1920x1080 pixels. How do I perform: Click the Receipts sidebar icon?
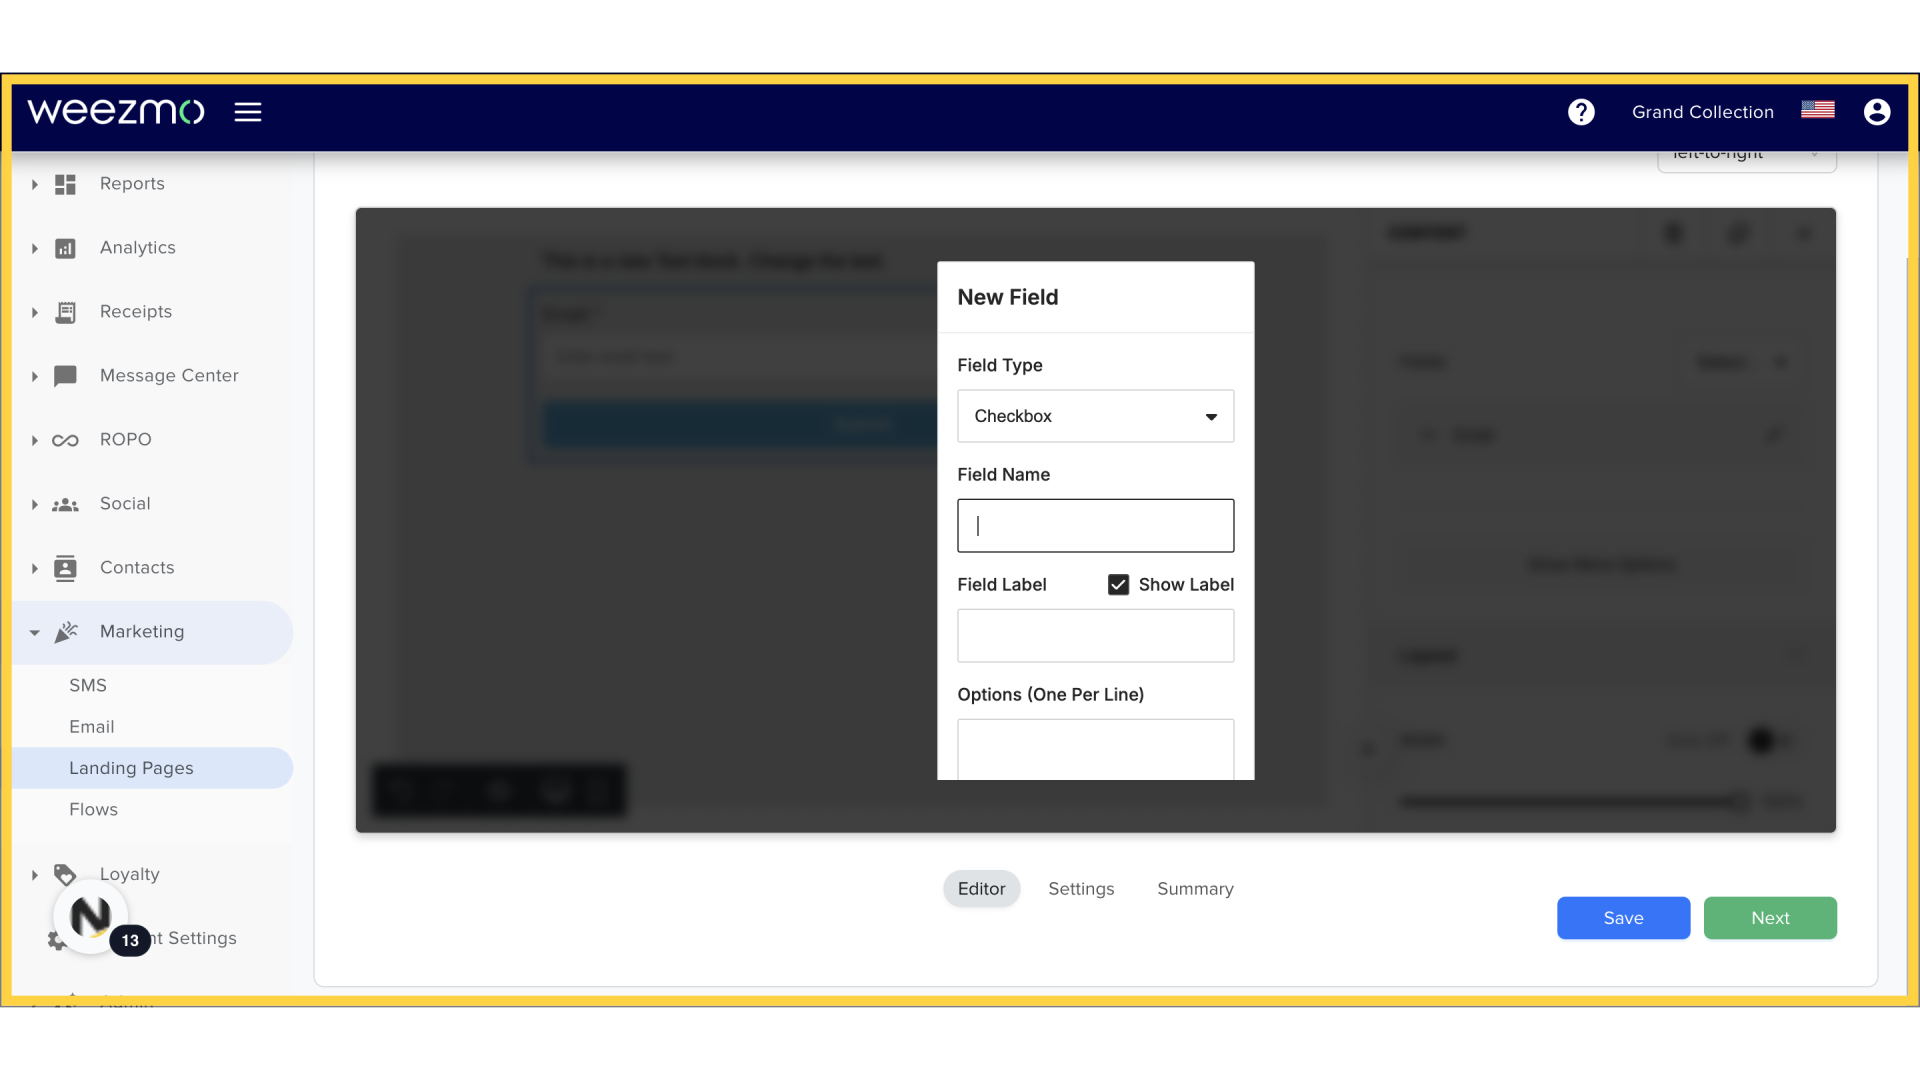point(66,311)
